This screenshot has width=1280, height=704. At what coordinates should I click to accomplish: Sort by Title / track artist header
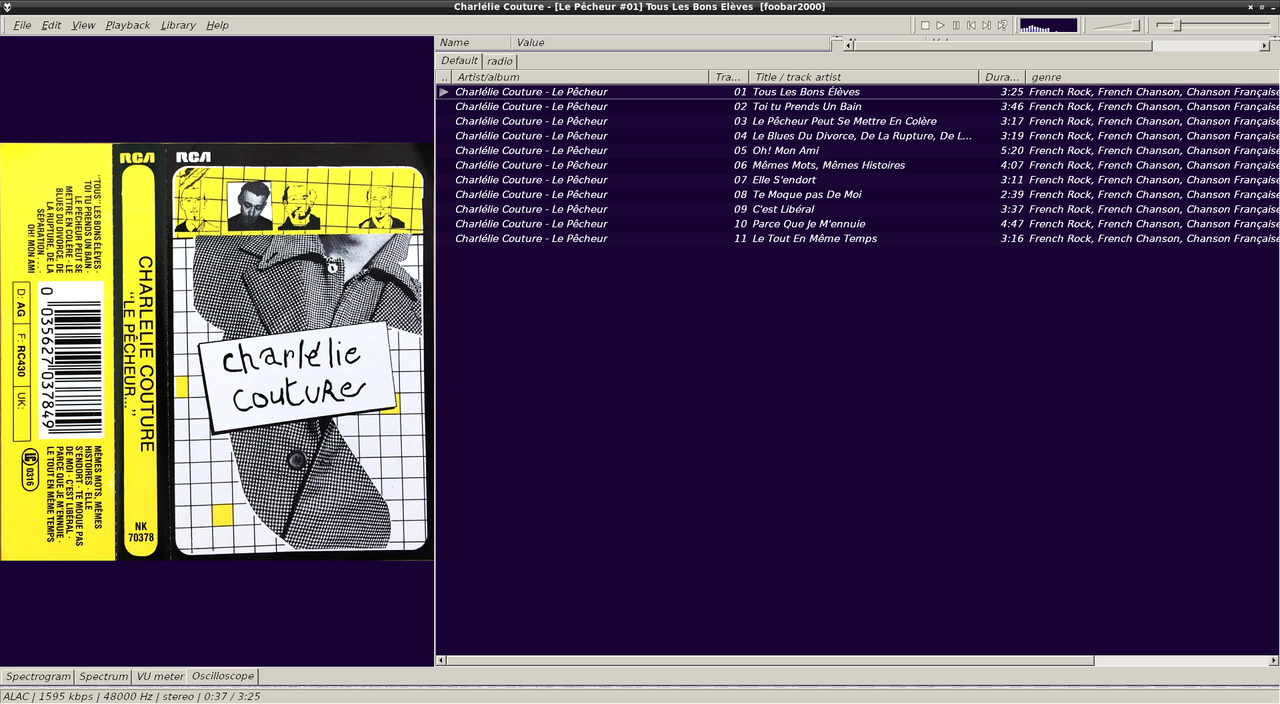tap(863, 77)
